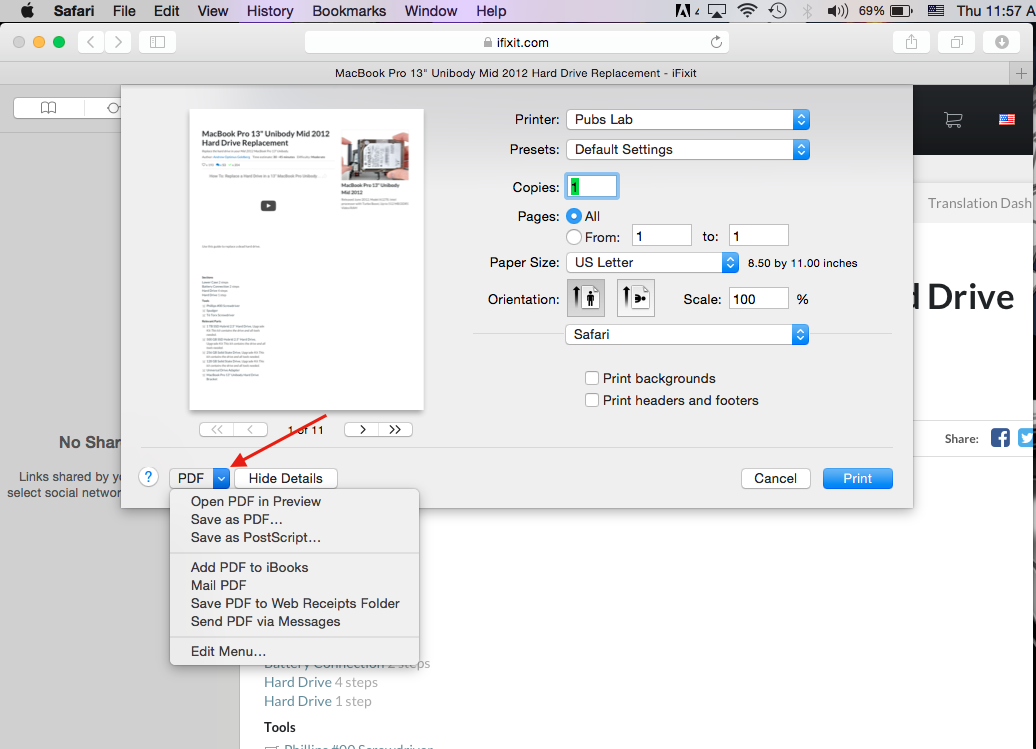
Task: Select landscape orientation
Action: (636, 298)
